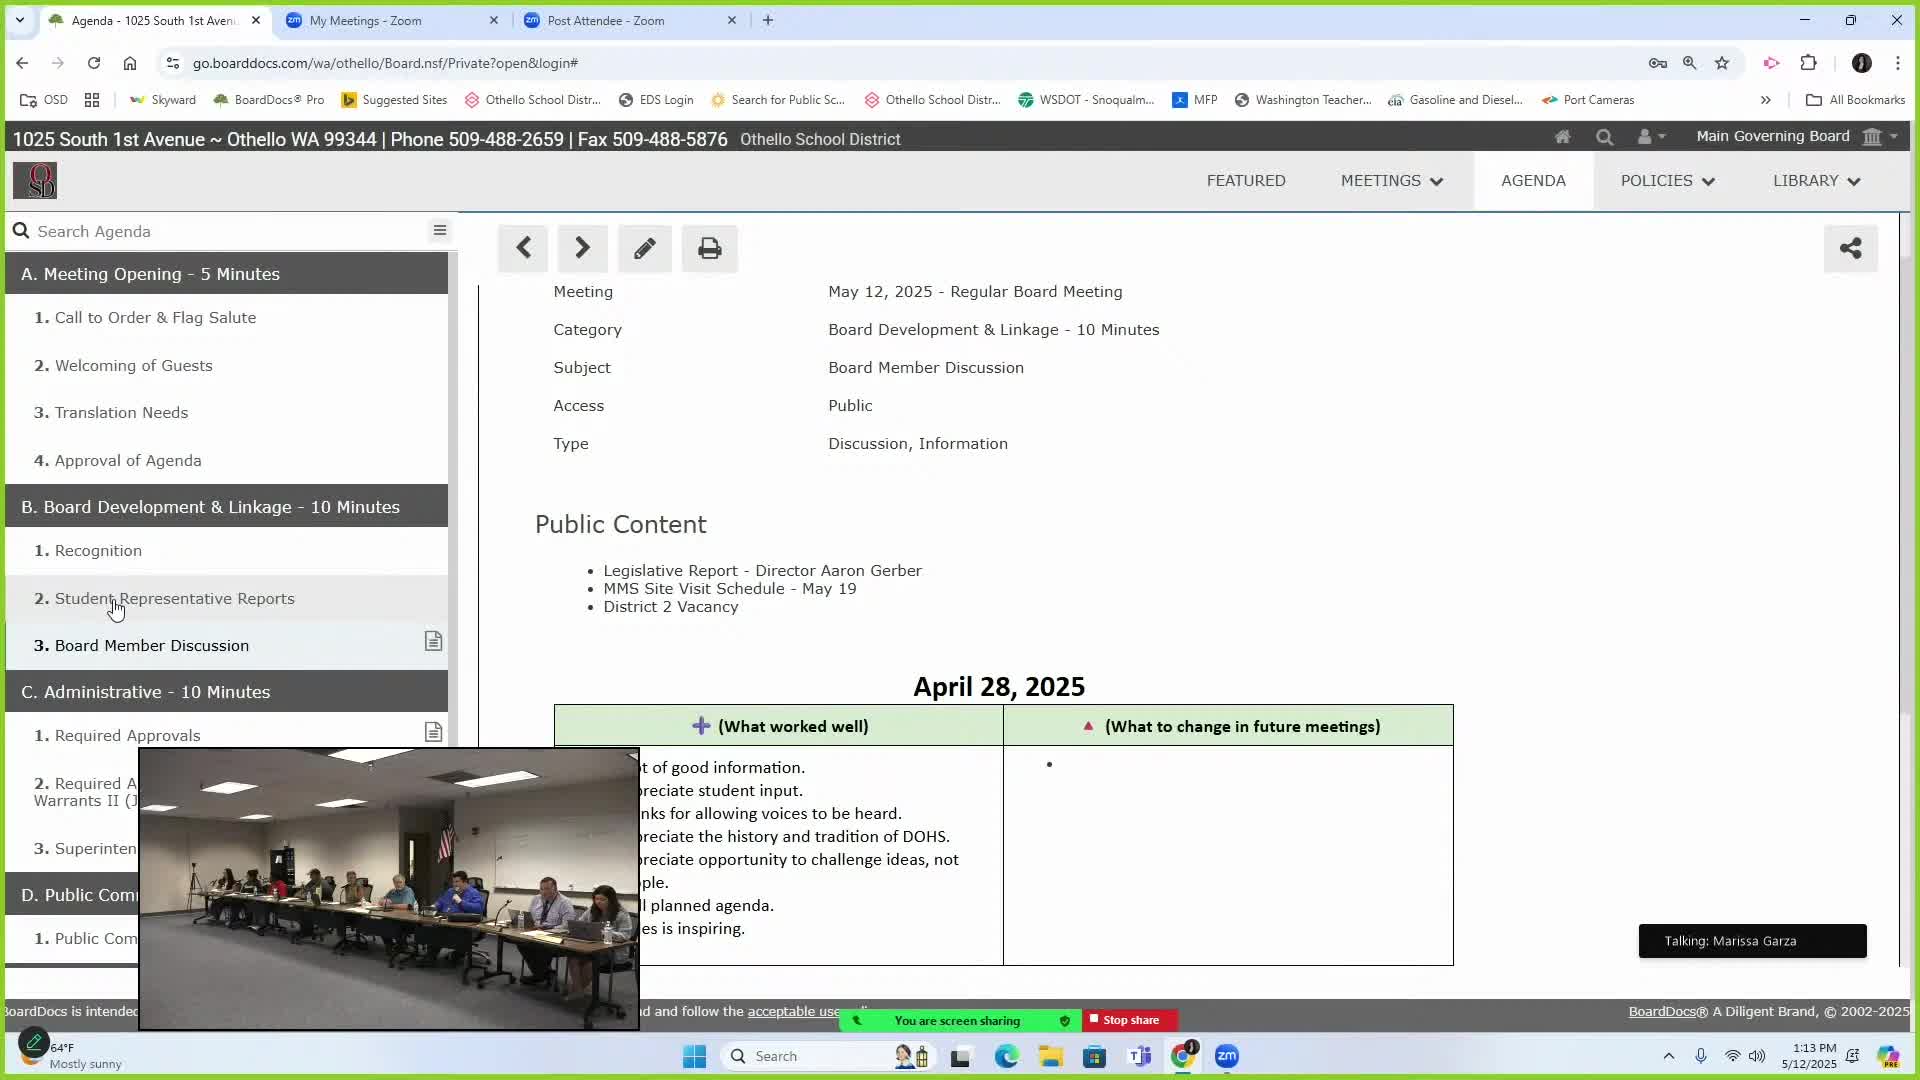Image resolution: width=1920 pixels, height=1080 pixels.
Task: Open attachment icon beside Required Approvals
Action: [433, 733]
